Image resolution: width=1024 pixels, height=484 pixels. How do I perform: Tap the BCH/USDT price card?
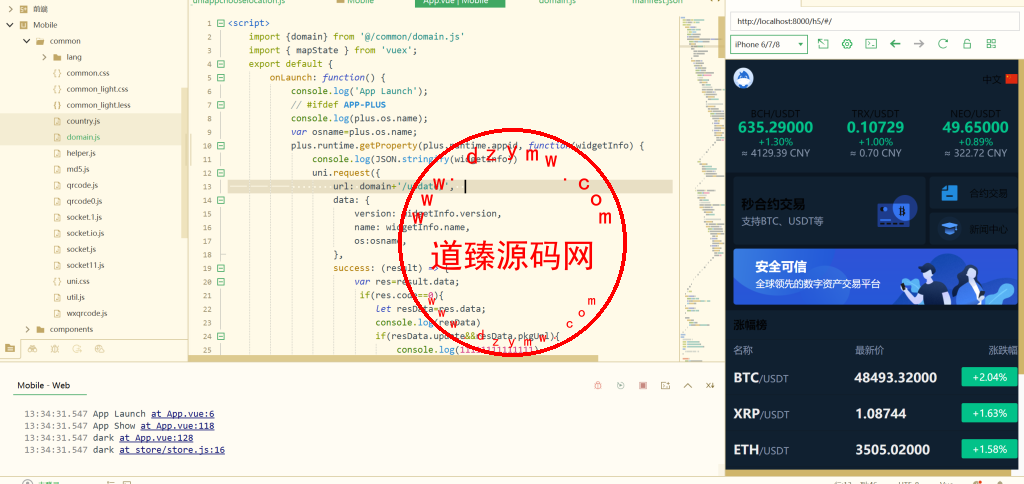[x=775, y=134]
